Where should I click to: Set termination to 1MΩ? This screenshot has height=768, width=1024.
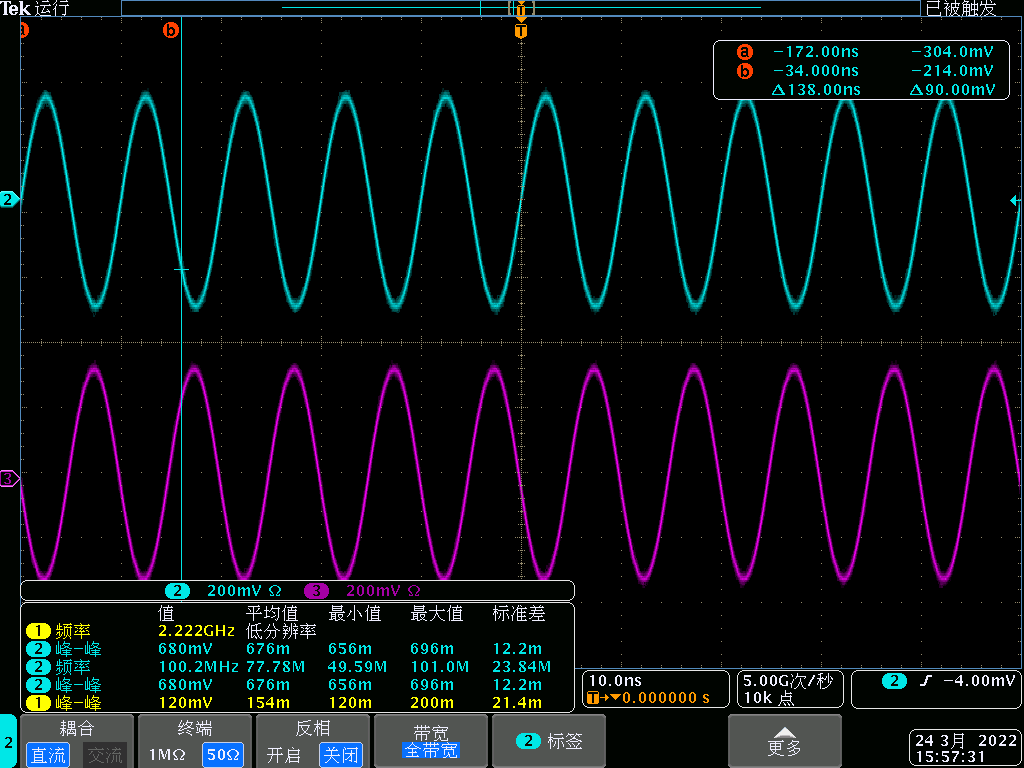pyautogui.click(x=168, y=756)
